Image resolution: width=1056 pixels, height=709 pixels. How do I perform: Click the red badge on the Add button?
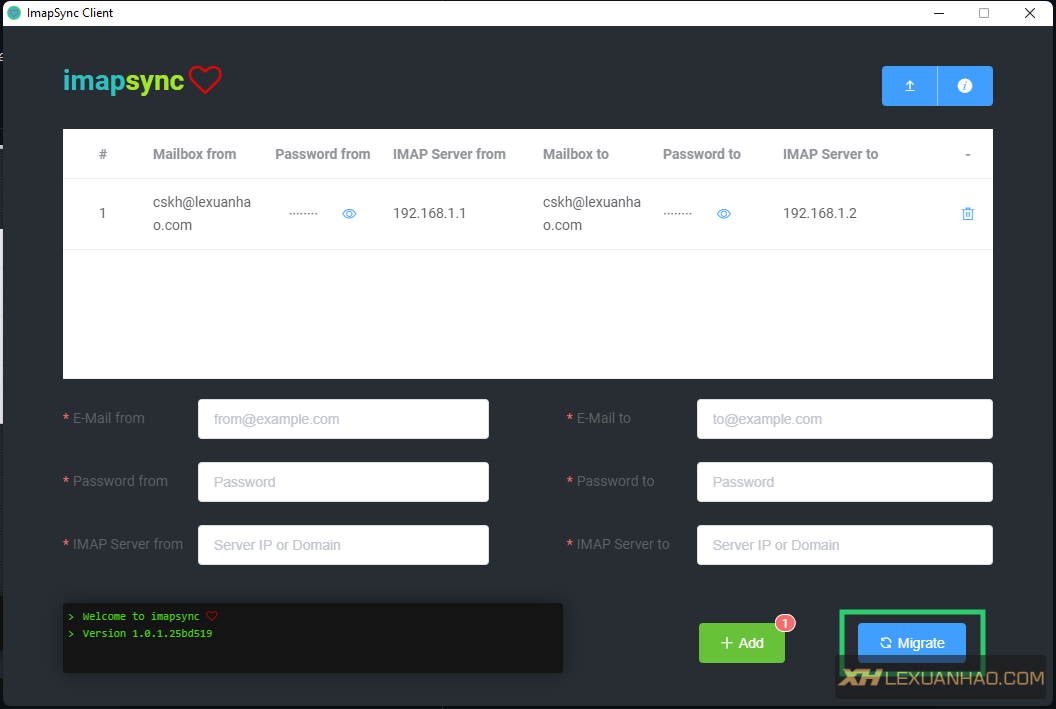coord(785,623)
